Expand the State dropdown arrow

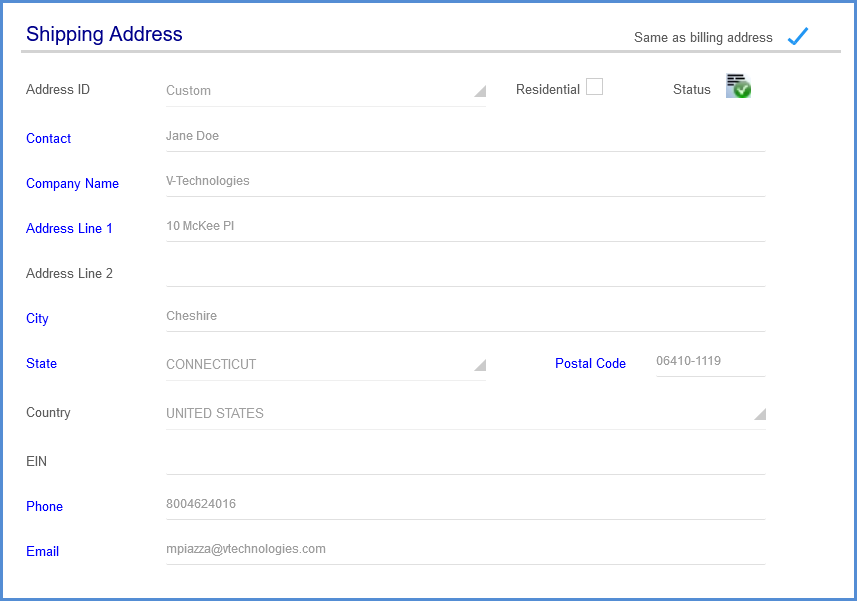480,365
